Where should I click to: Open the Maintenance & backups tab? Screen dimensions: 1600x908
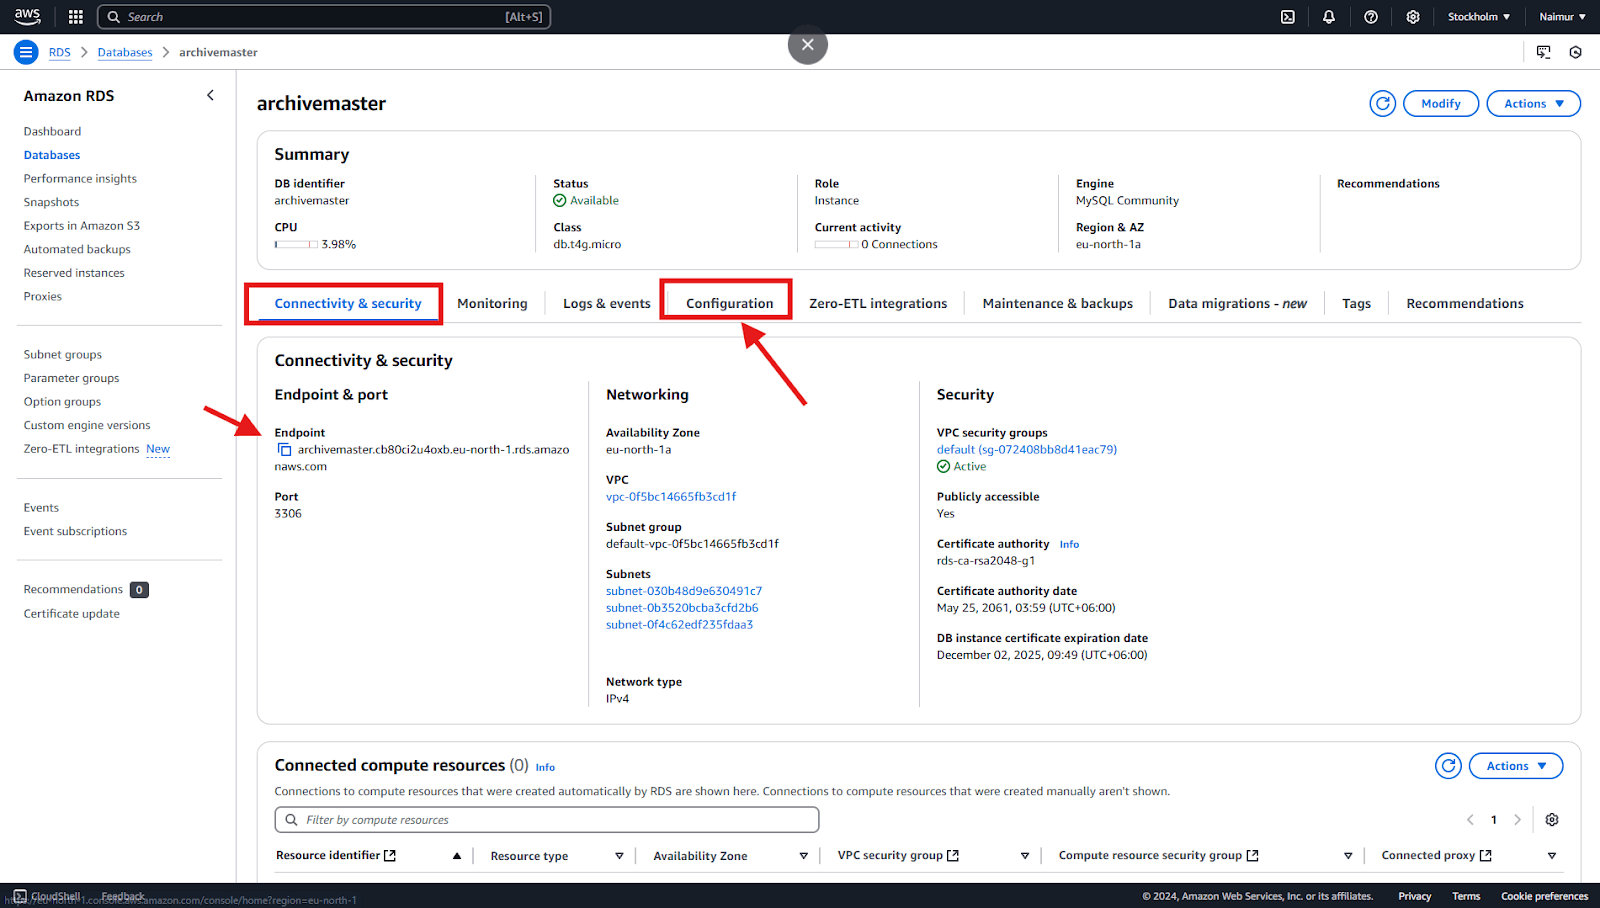(1058, 303)
